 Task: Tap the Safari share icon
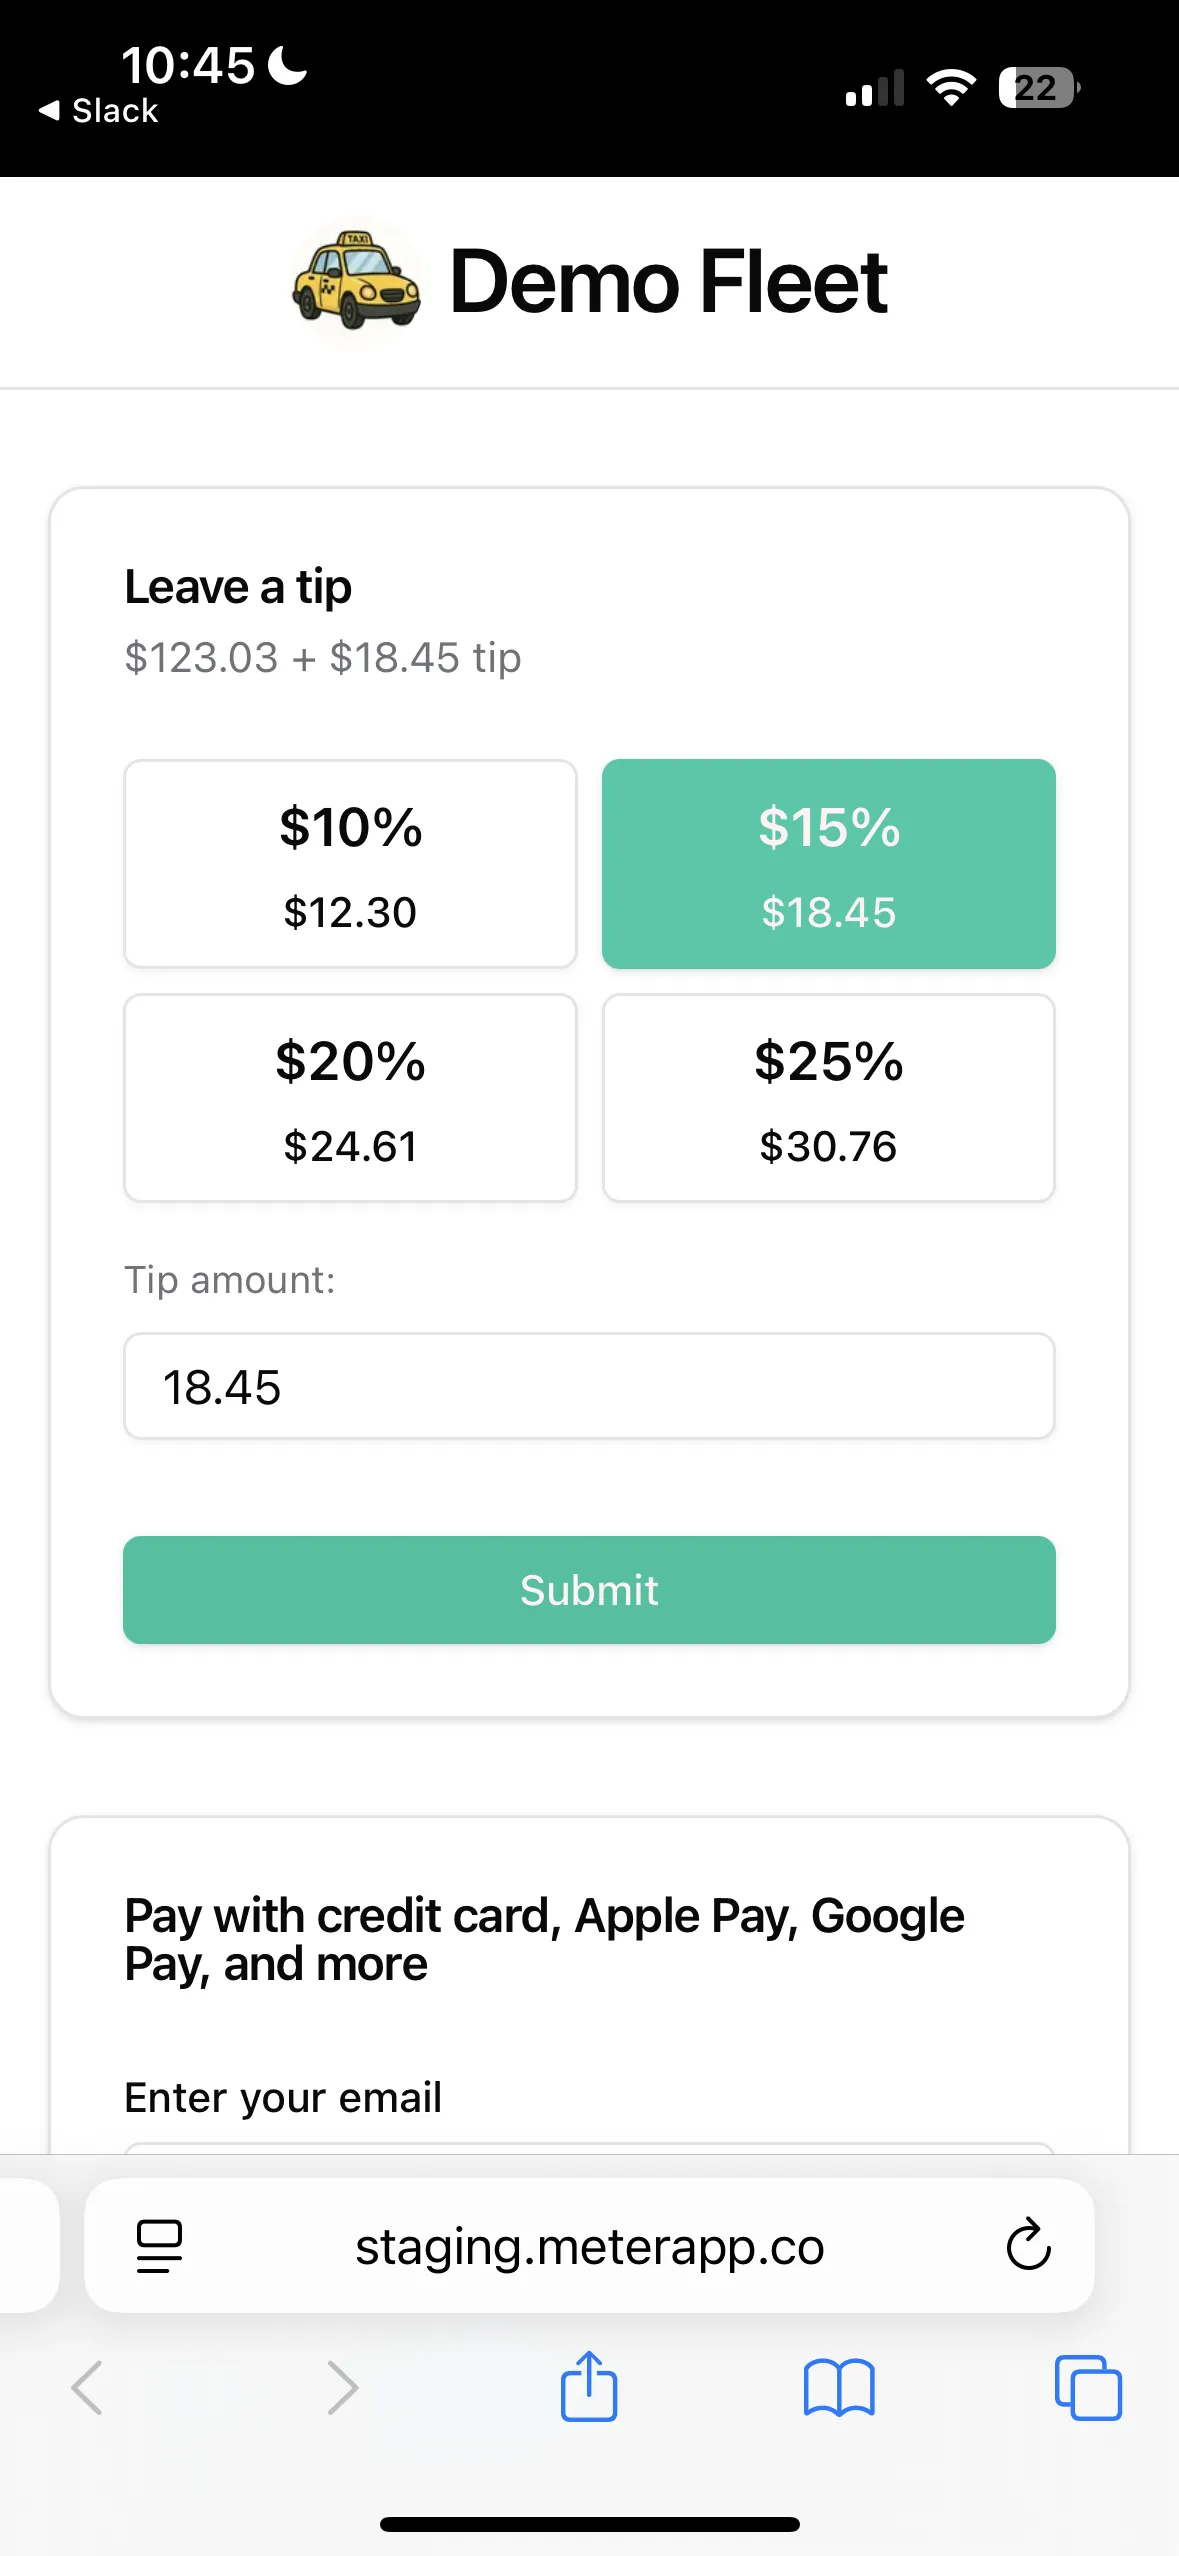(589, 2386)
